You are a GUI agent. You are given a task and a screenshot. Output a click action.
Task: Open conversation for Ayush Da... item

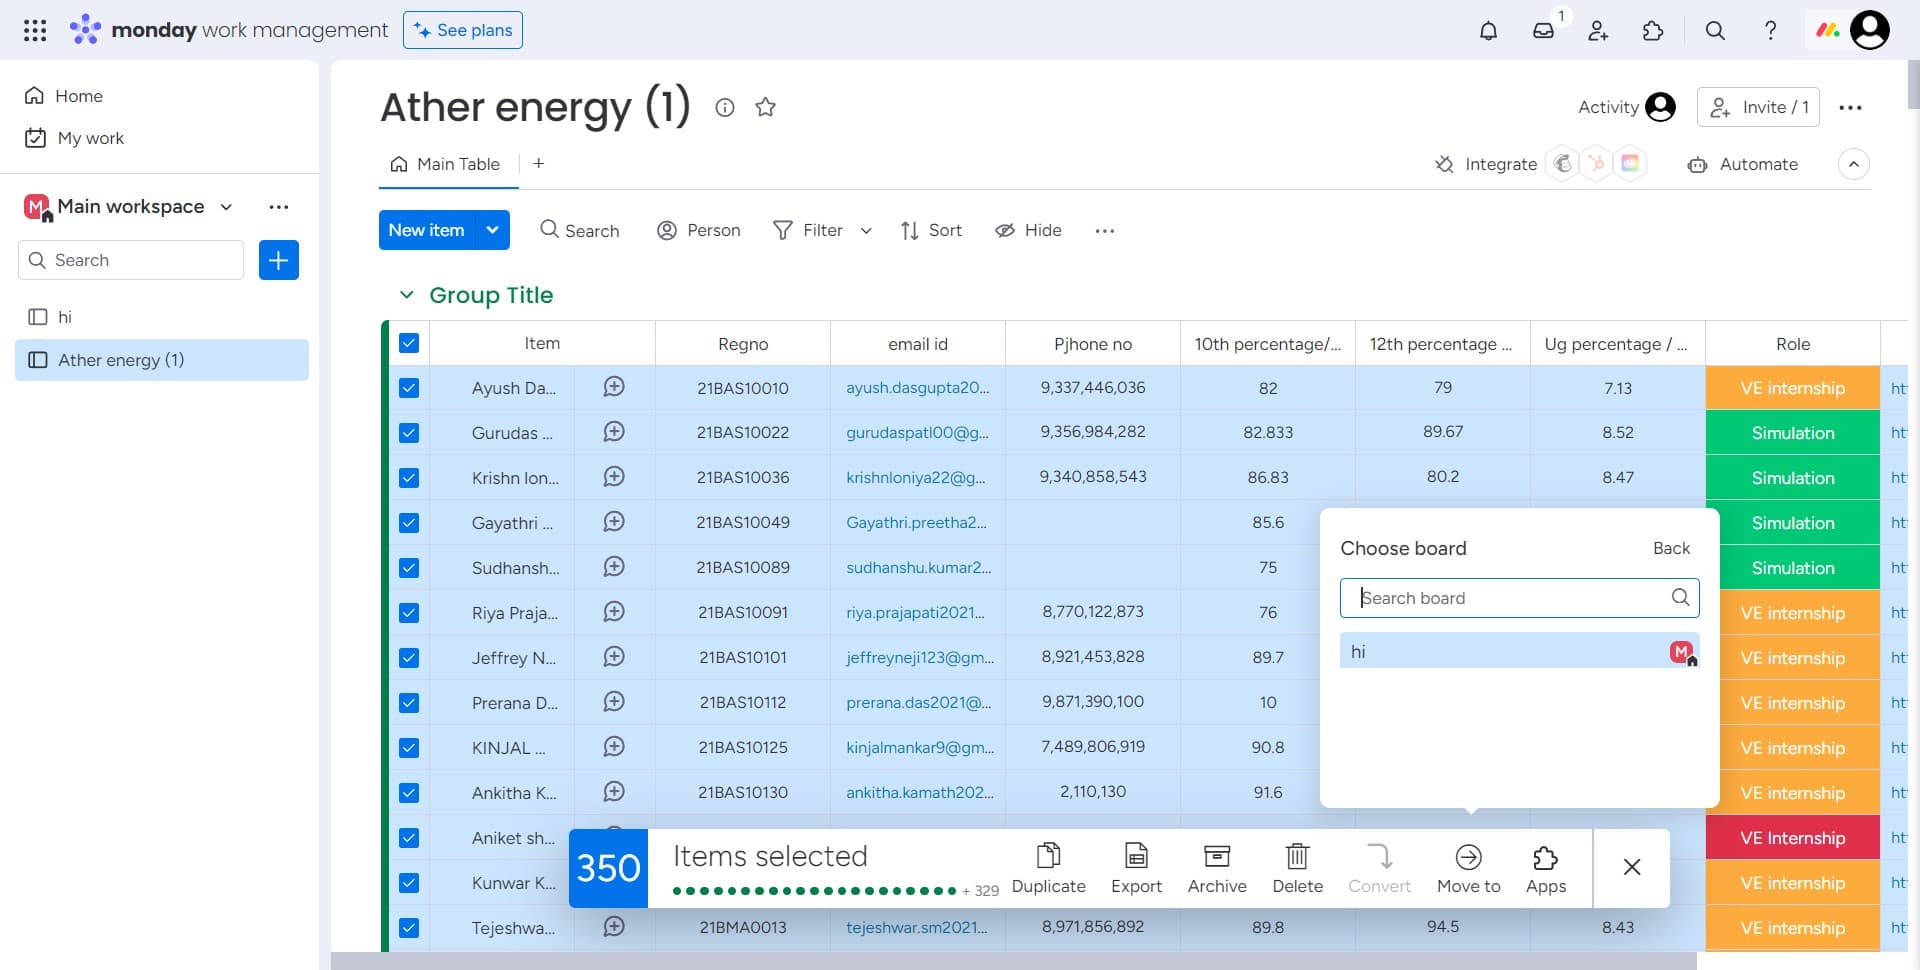click(x=614, y=387)
